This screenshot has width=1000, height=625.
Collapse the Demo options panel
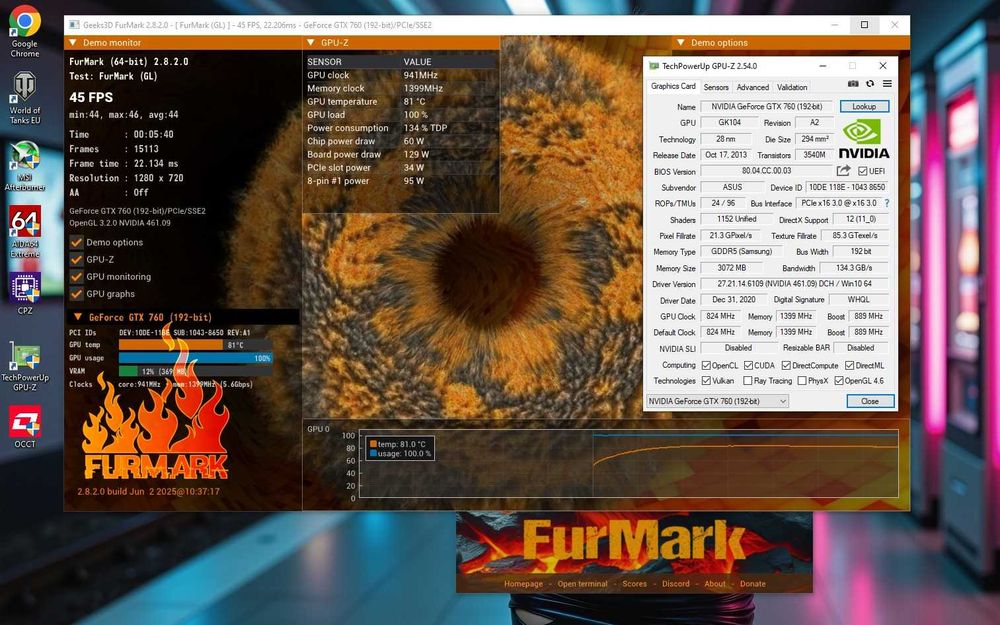[680, 43]
